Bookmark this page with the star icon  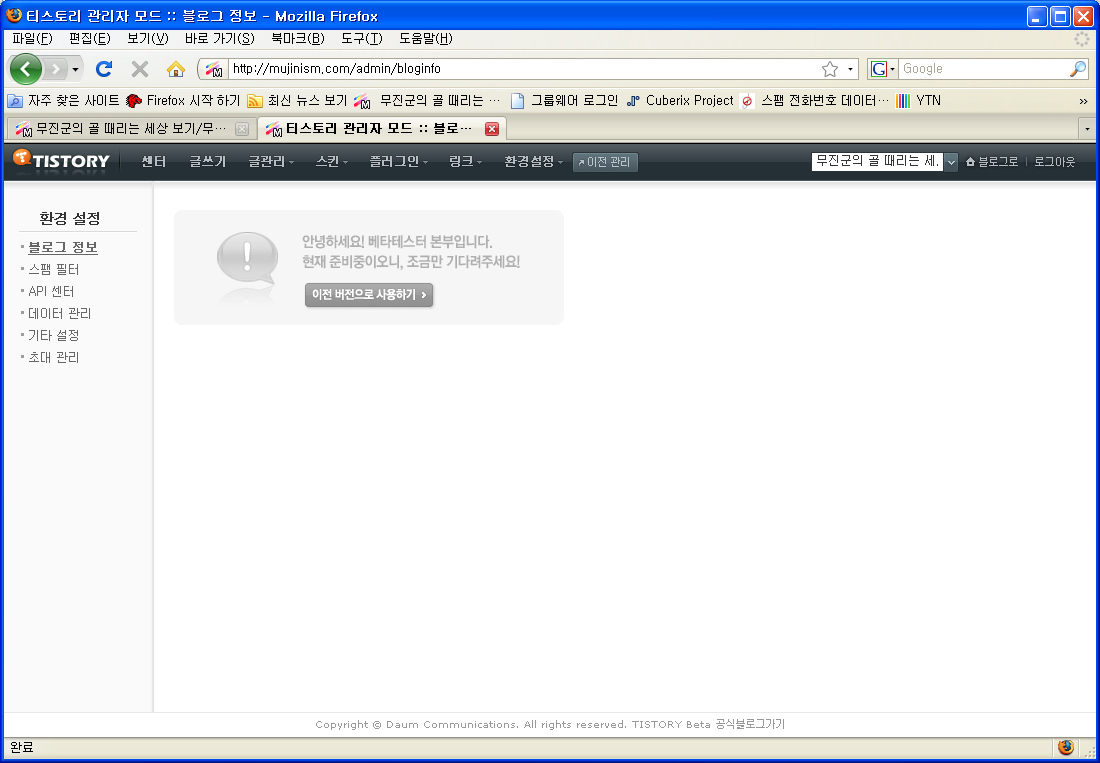coord(830,69)
